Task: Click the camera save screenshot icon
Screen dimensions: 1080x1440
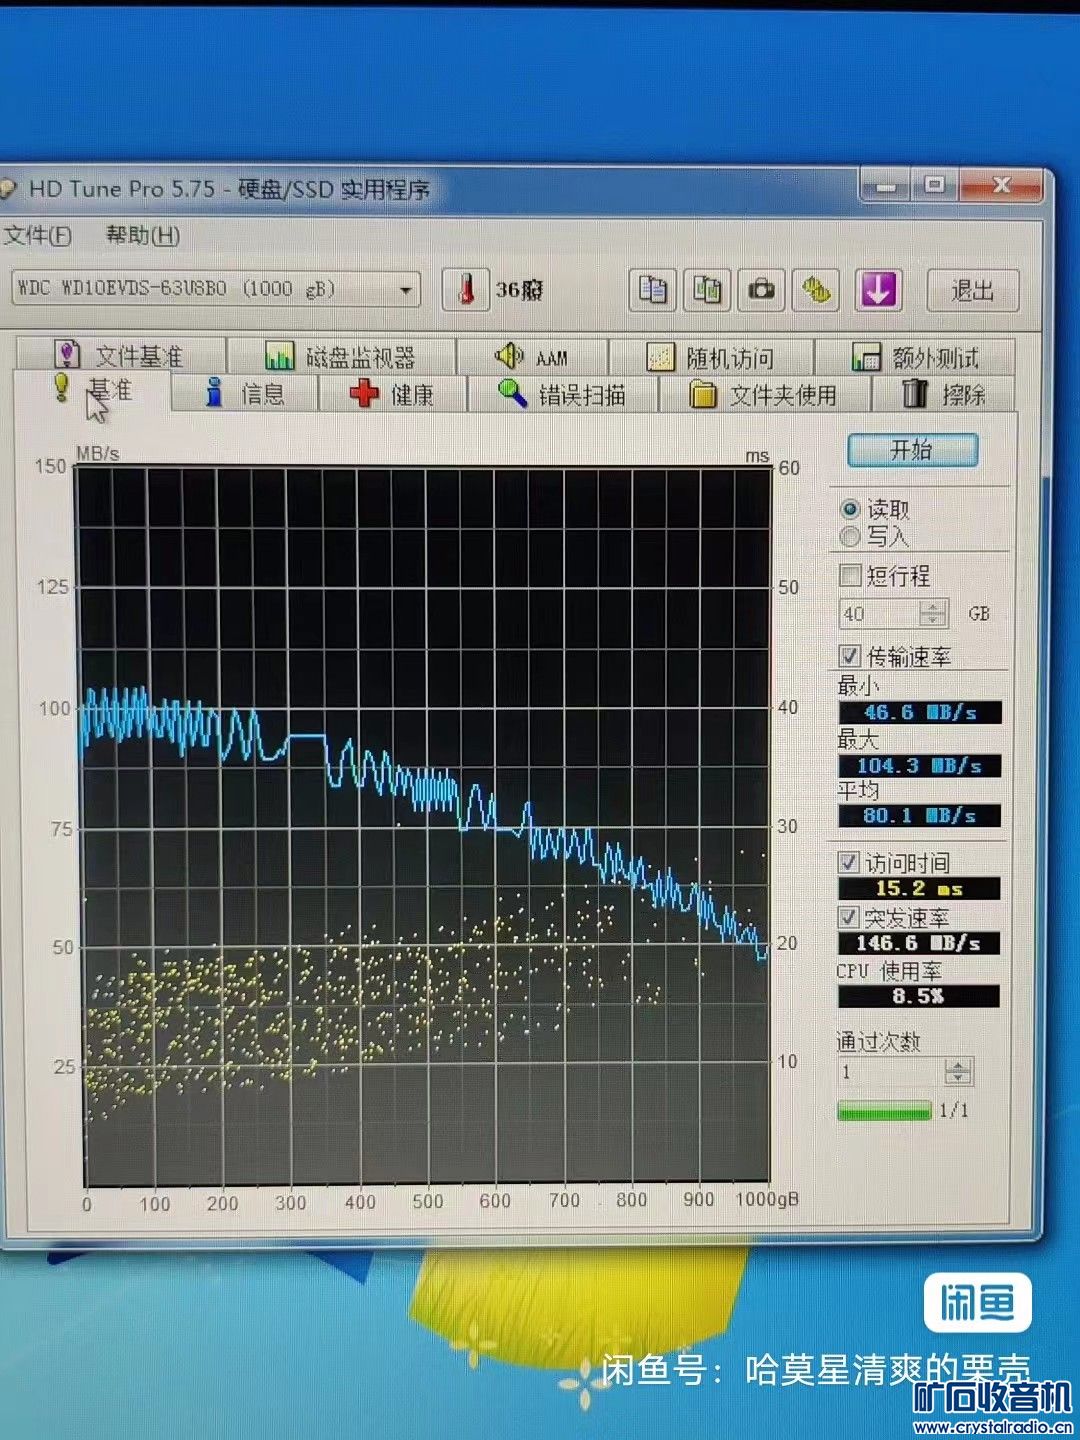Action: [x=762, y=290]
